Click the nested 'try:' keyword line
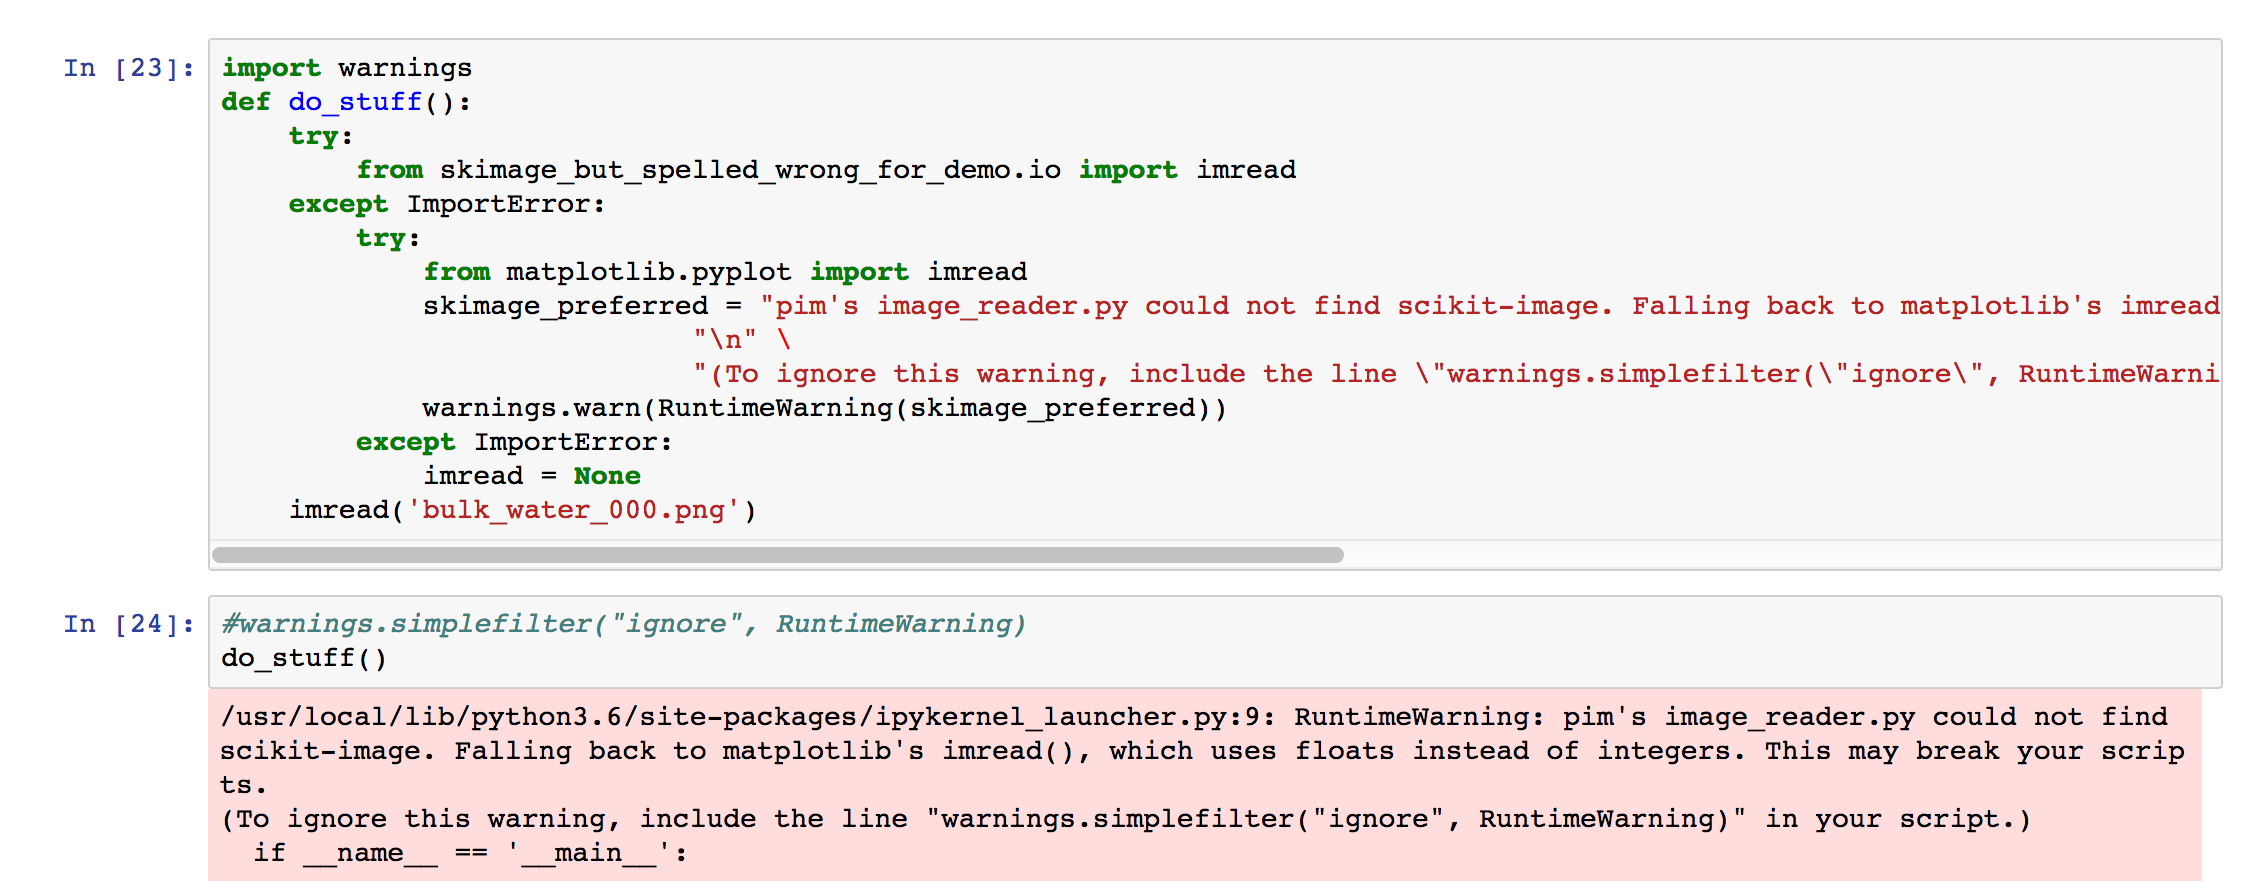 tap(388, 238)
